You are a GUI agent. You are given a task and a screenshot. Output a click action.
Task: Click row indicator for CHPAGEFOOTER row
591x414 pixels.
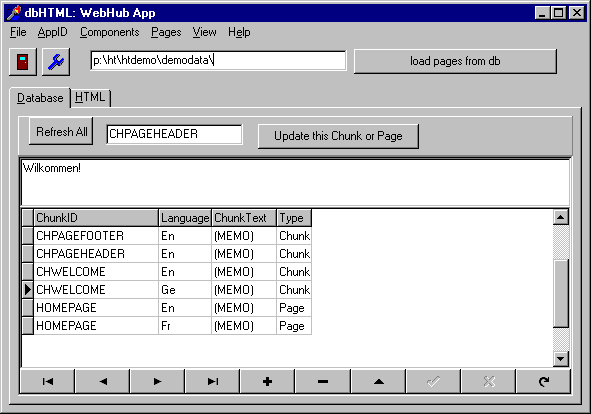point(28,236)
